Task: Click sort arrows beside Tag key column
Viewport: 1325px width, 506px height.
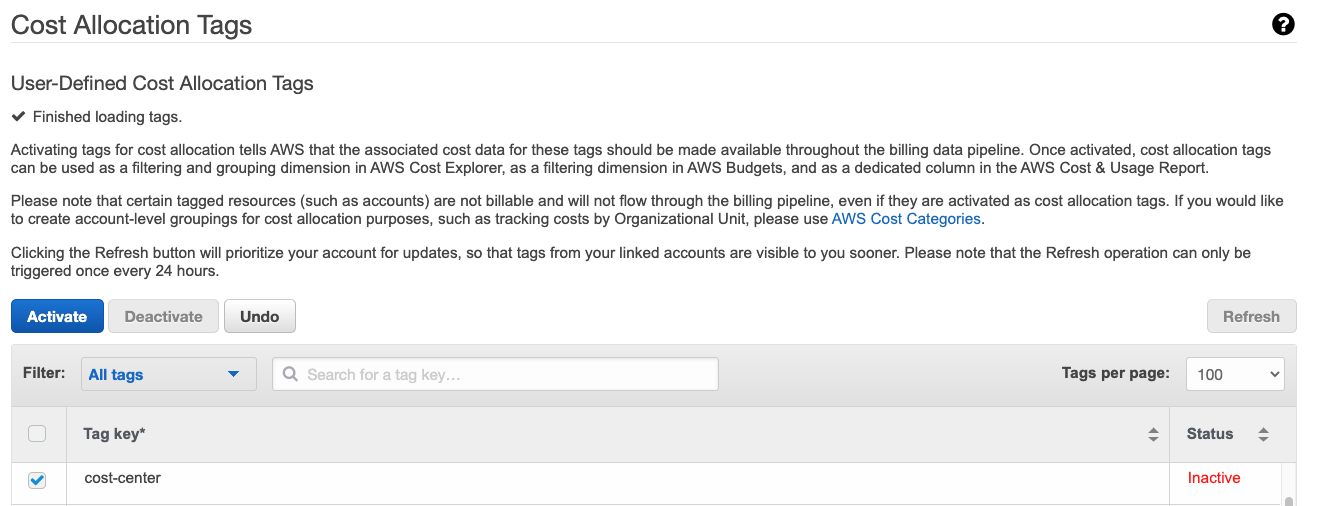Action: coord(1153,434)
